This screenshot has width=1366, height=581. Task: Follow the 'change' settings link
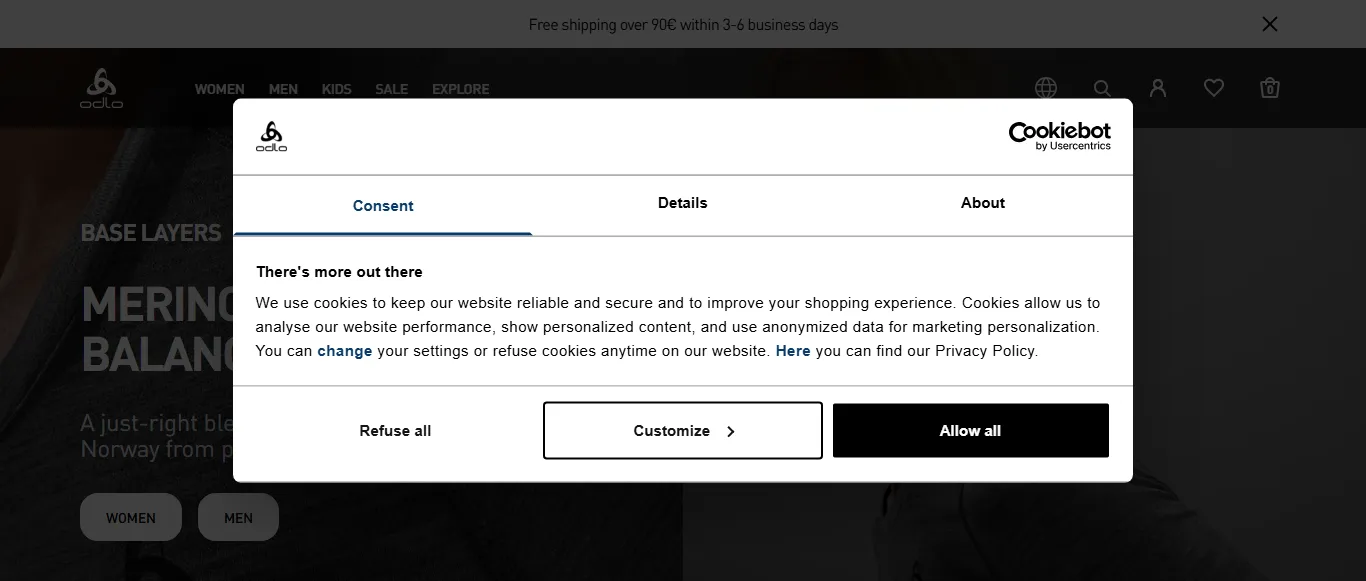coord(345,351)
